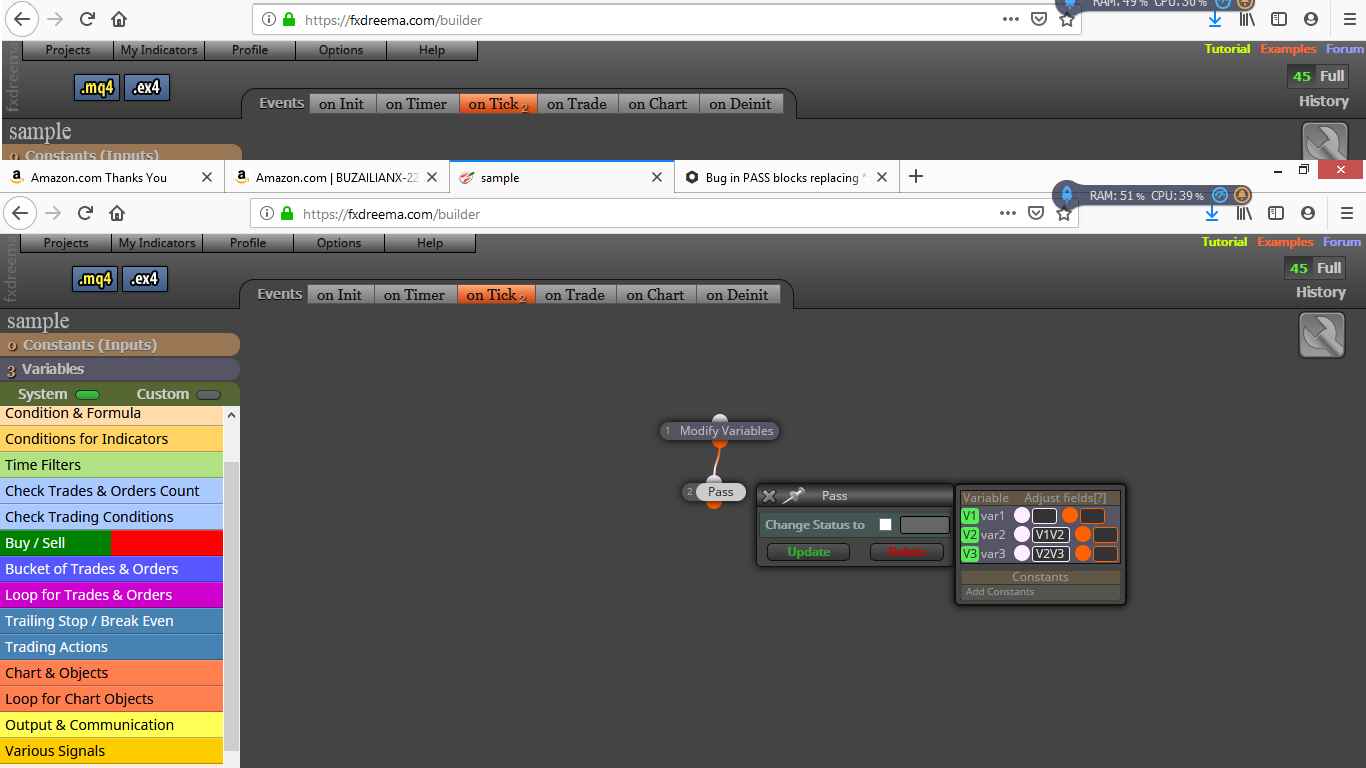Click the green Update button
This screenshot has width=1366, height=768.
click(808, 552)
